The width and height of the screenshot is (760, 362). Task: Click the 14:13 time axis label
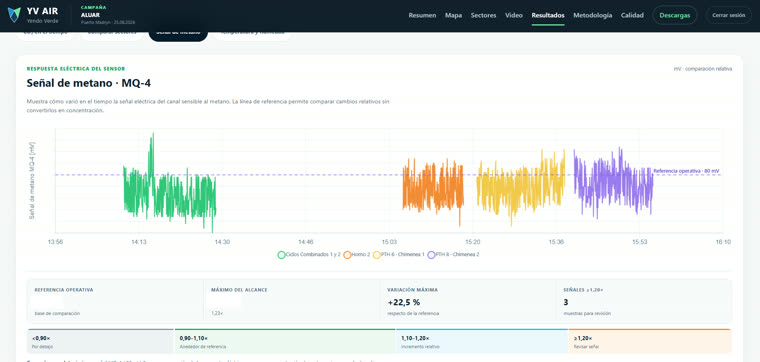(139, 242)
